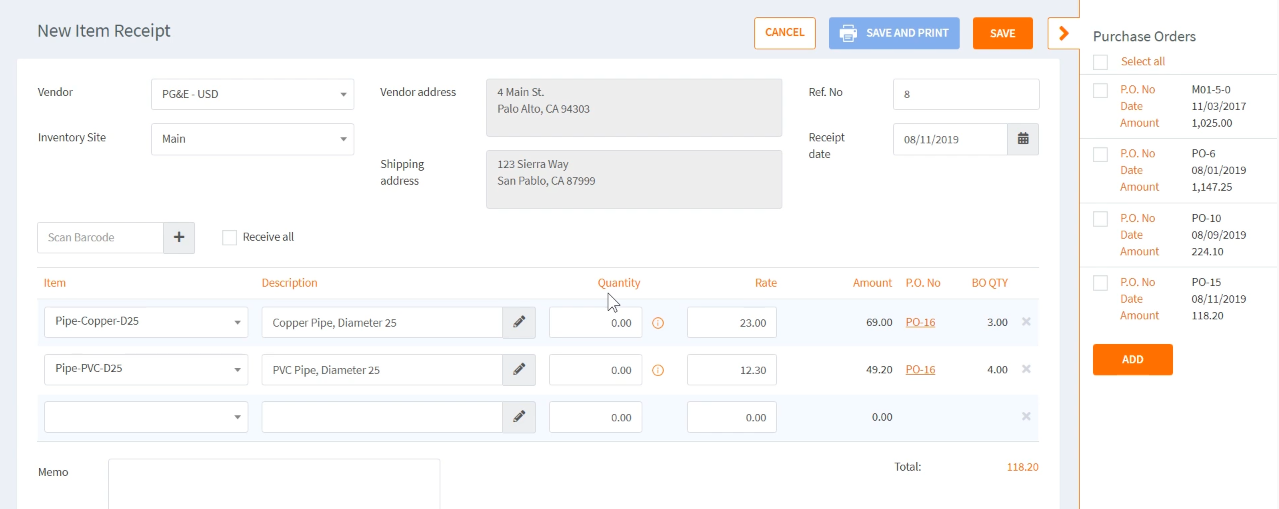Click the plus icon next to Scan Barcode
This screenshot has width=1279, height=509.
coord(179,237)
